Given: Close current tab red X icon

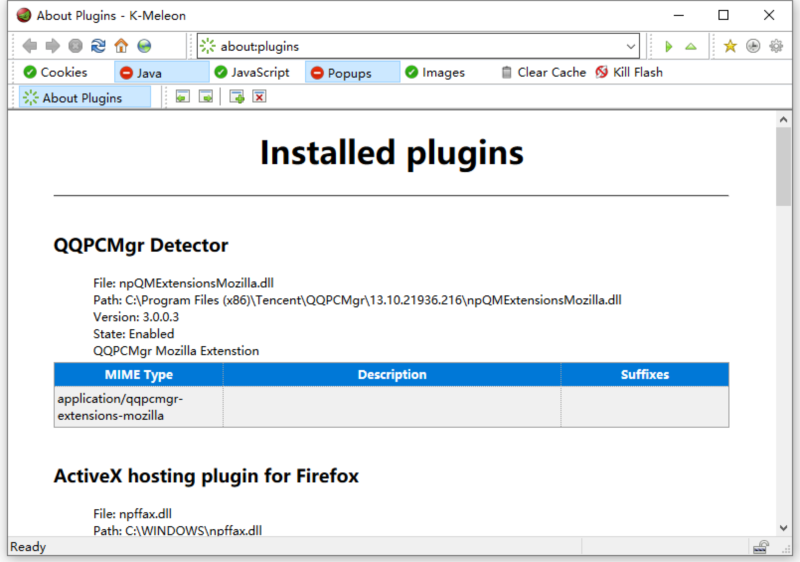Looking at the screenshot, I should coord(259,96).
